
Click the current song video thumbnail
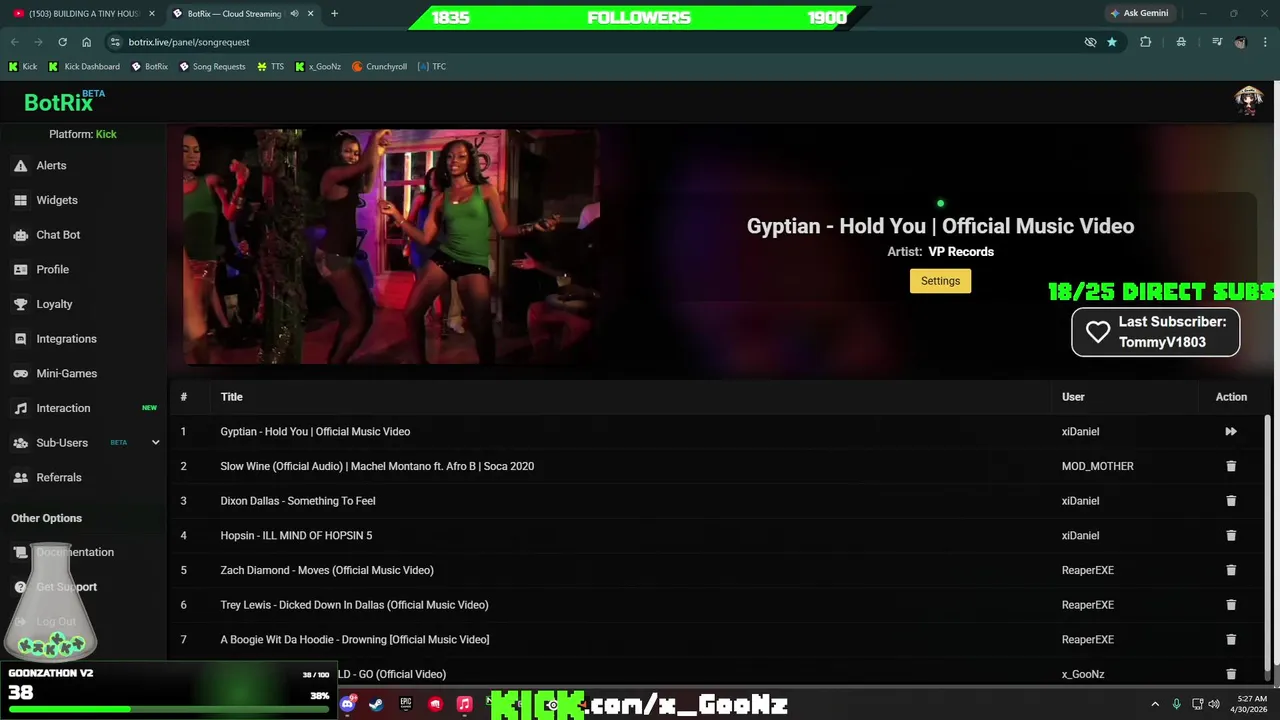391,247
